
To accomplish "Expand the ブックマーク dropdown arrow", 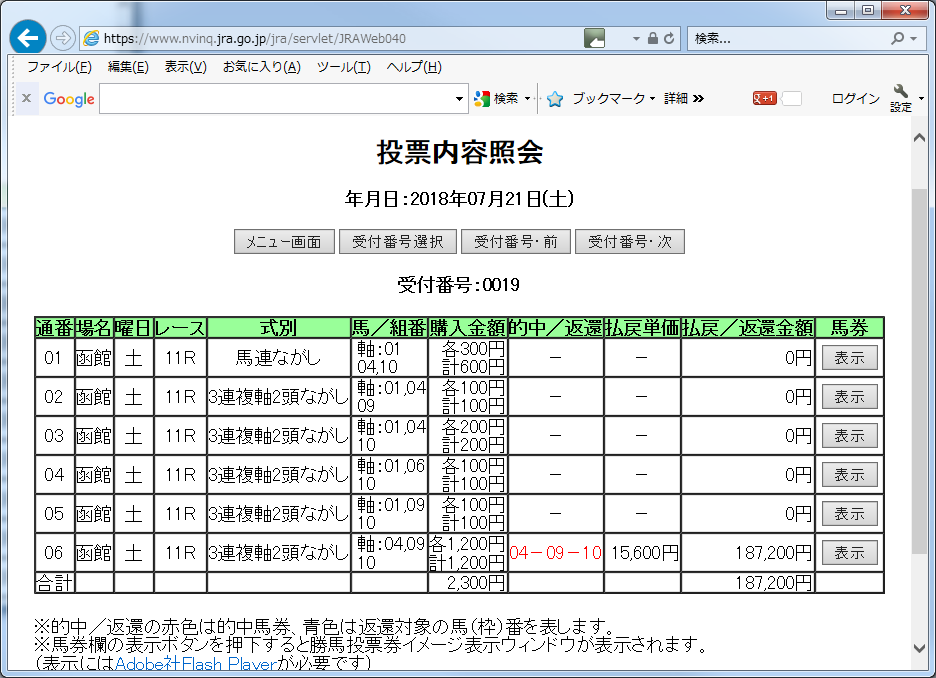I will click(652, 98).
